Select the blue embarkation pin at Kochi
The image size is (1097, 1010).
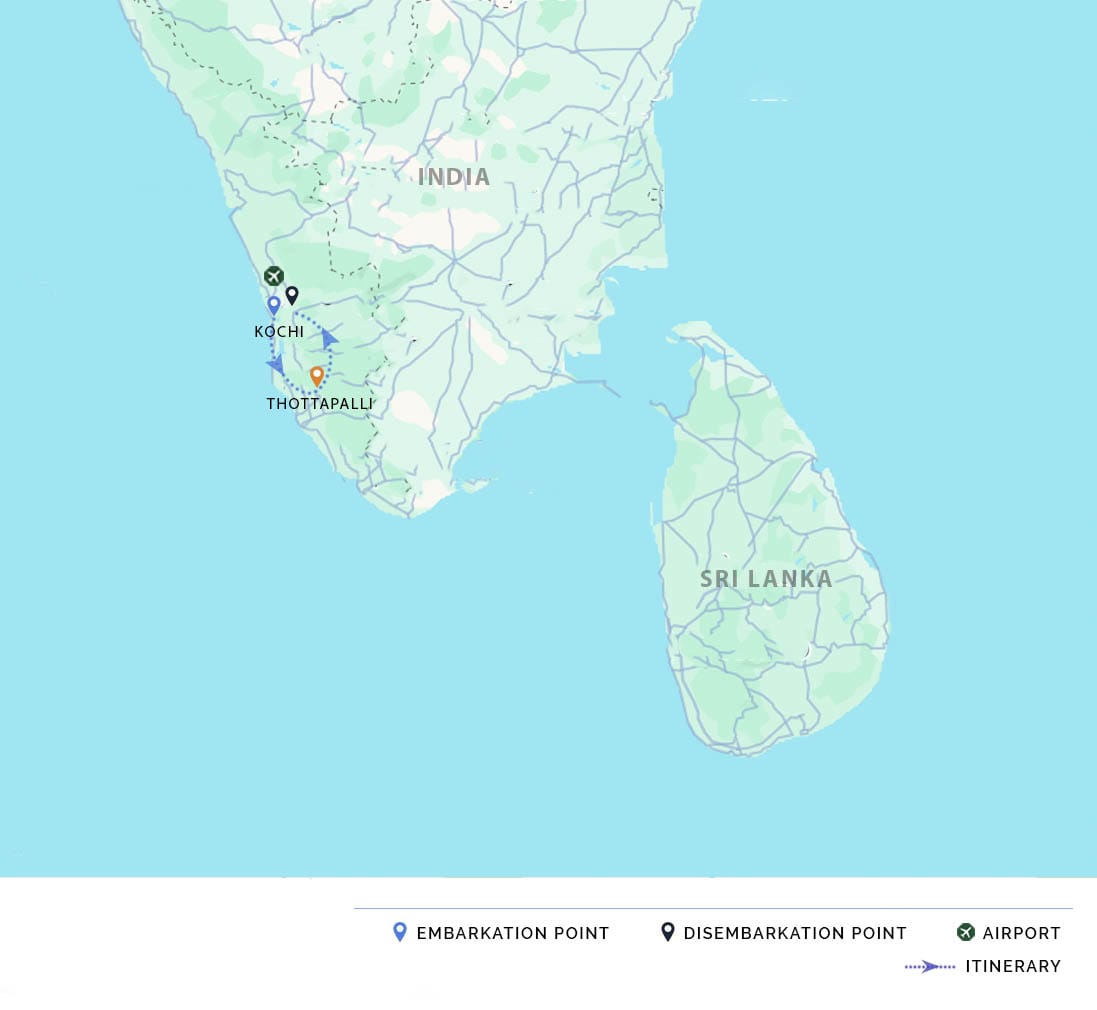point(274,305)
